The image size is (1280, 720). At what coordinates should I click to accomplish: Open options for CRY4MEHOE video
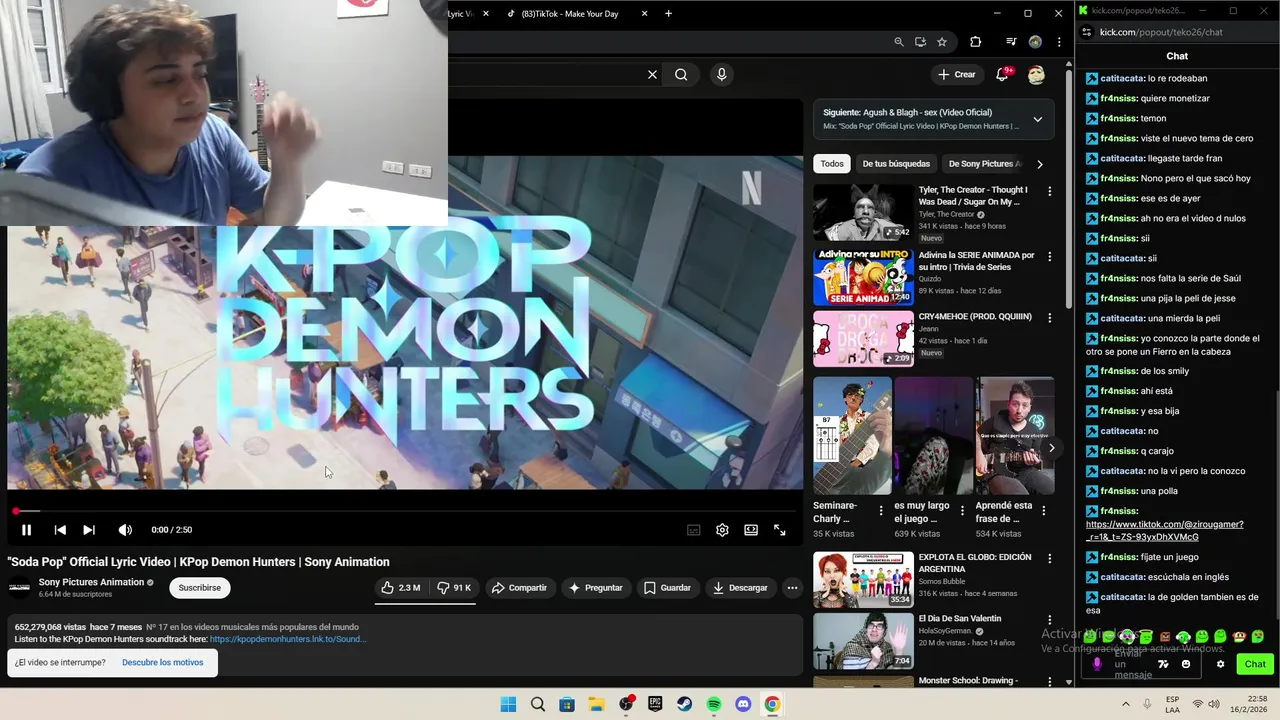tap(1049, 318)
